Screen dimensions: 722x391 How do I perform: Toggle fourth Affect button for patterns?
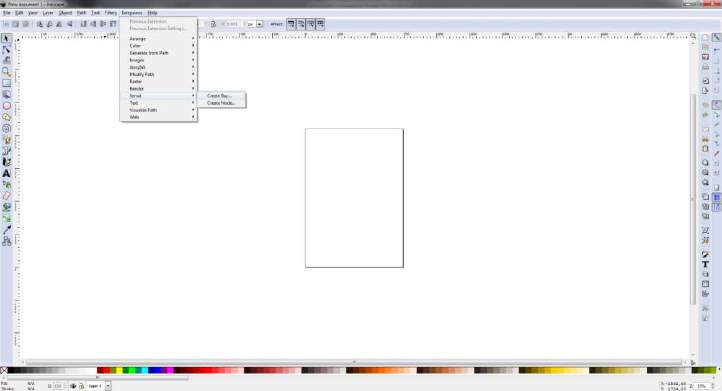(x=320, y=24)
